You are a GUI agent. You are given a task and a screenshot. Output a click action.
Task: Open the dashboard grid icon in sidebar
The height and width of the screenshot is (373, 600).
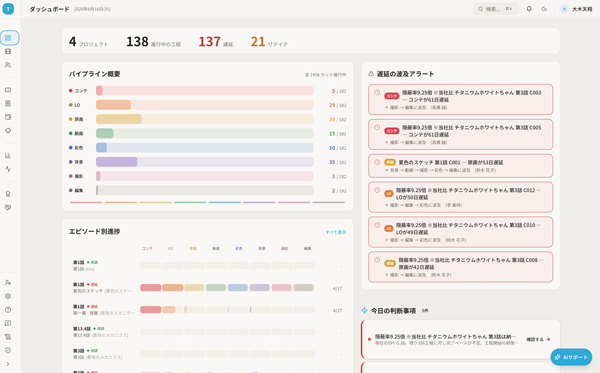[8, 38]
